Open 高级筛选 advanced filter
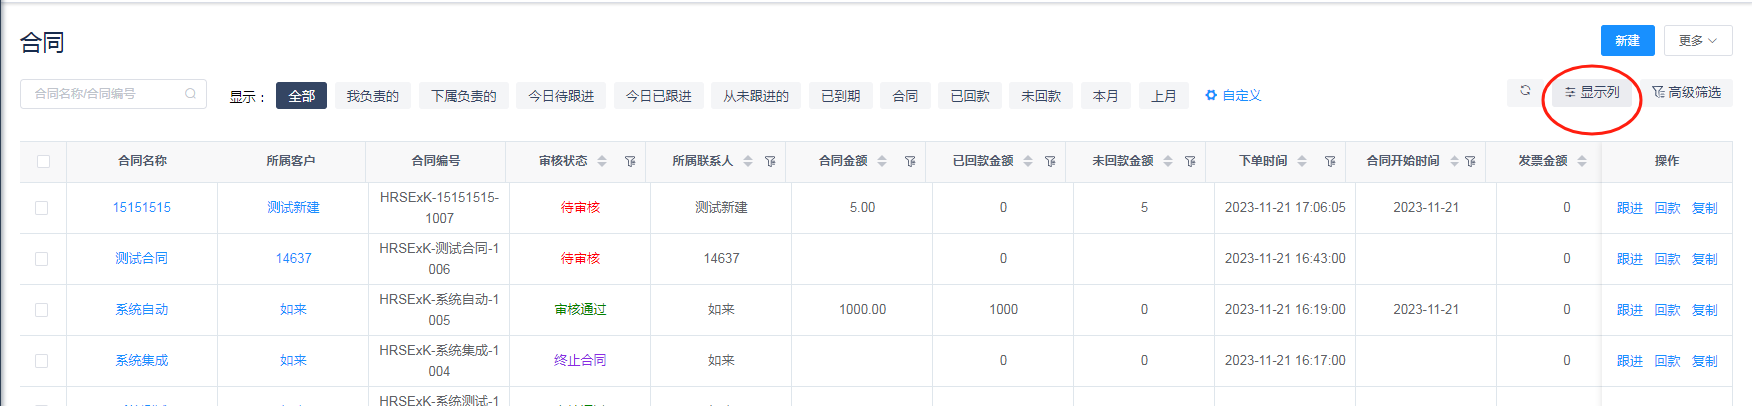The image size is (1752, 406). click(x=1686, y=93)
